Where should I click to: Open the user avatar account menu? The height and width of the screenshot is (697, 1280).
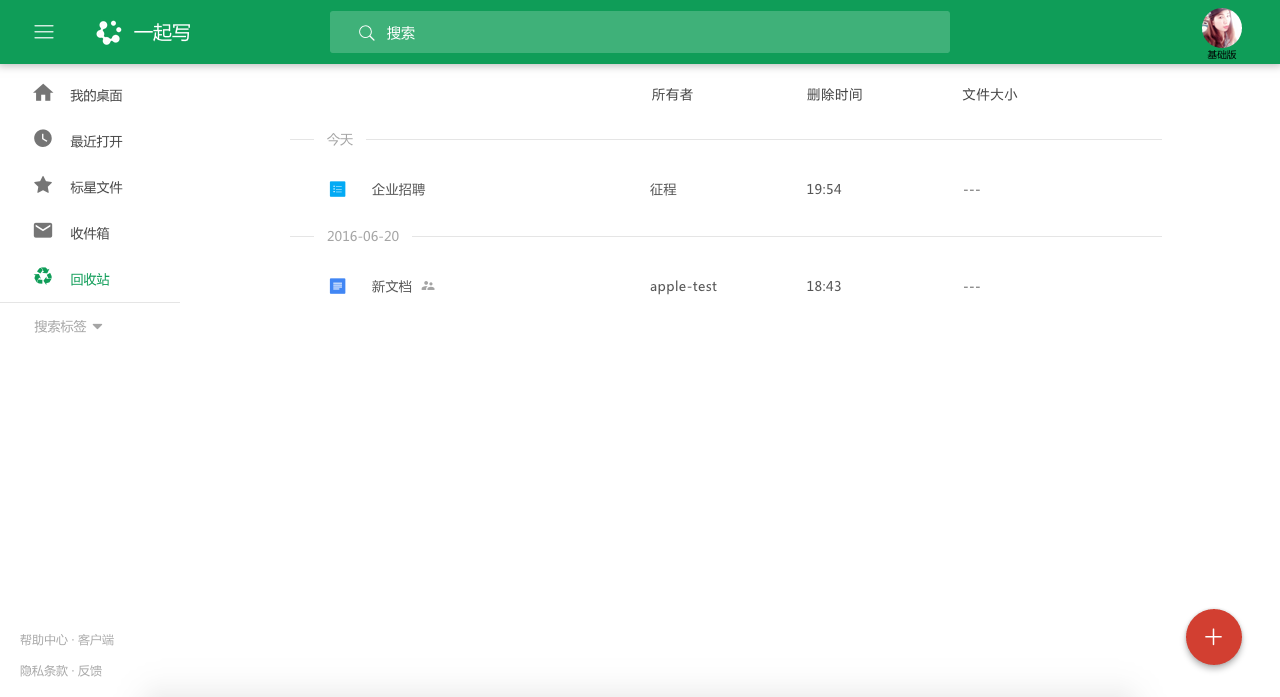tap(1222, 29)
